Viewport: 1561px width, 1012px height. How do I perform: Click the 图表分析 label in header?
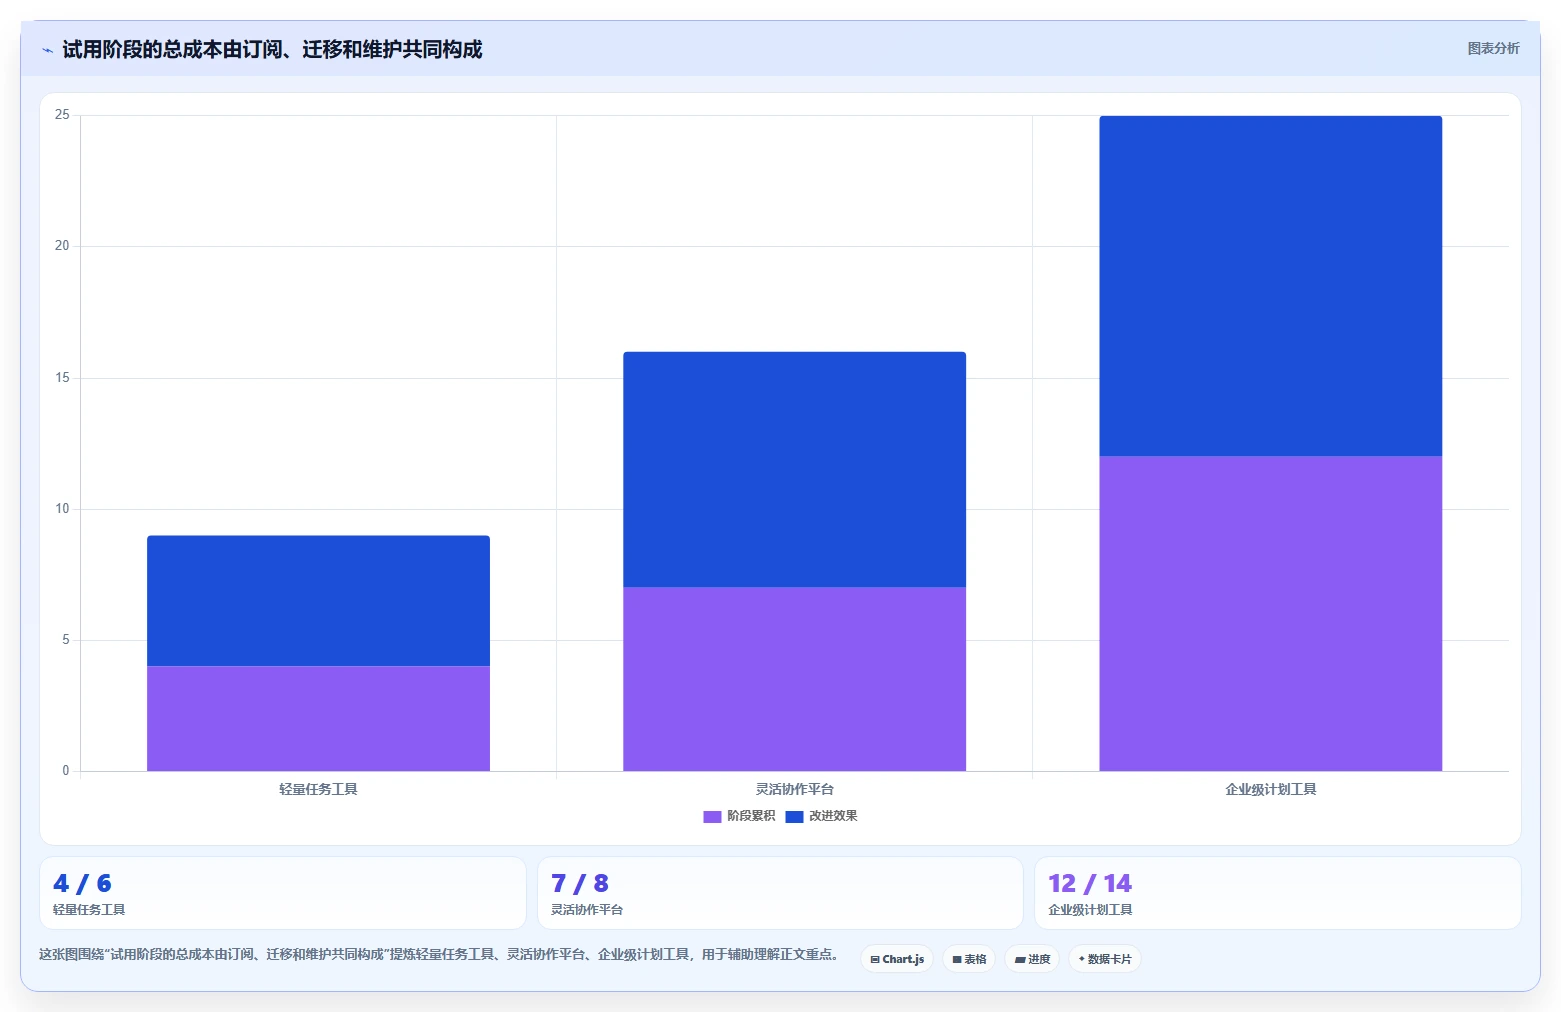1493,48
